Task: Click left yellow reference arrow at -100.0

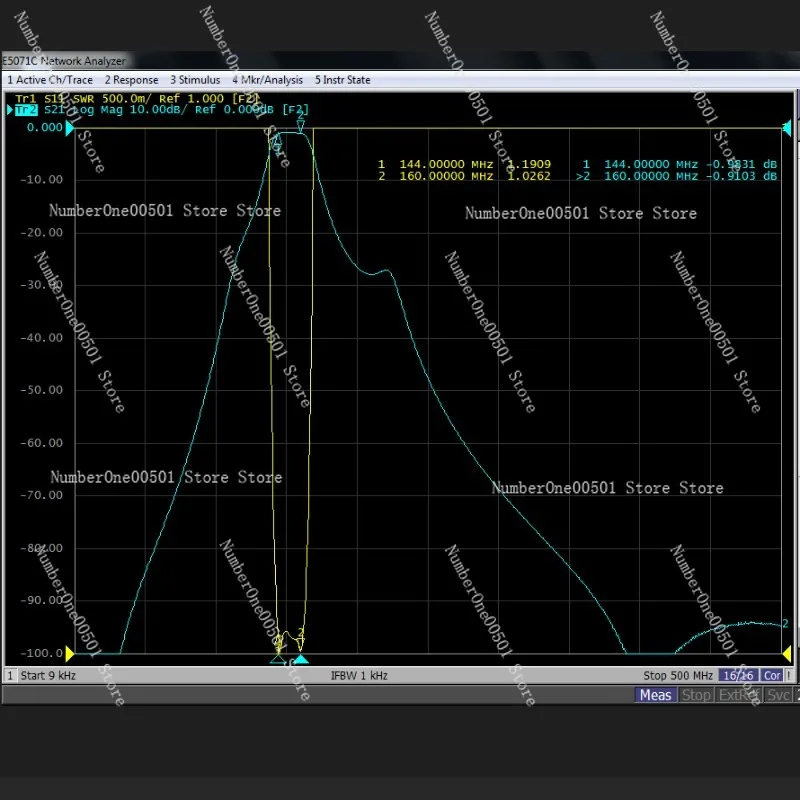Action: click(71, 654)
